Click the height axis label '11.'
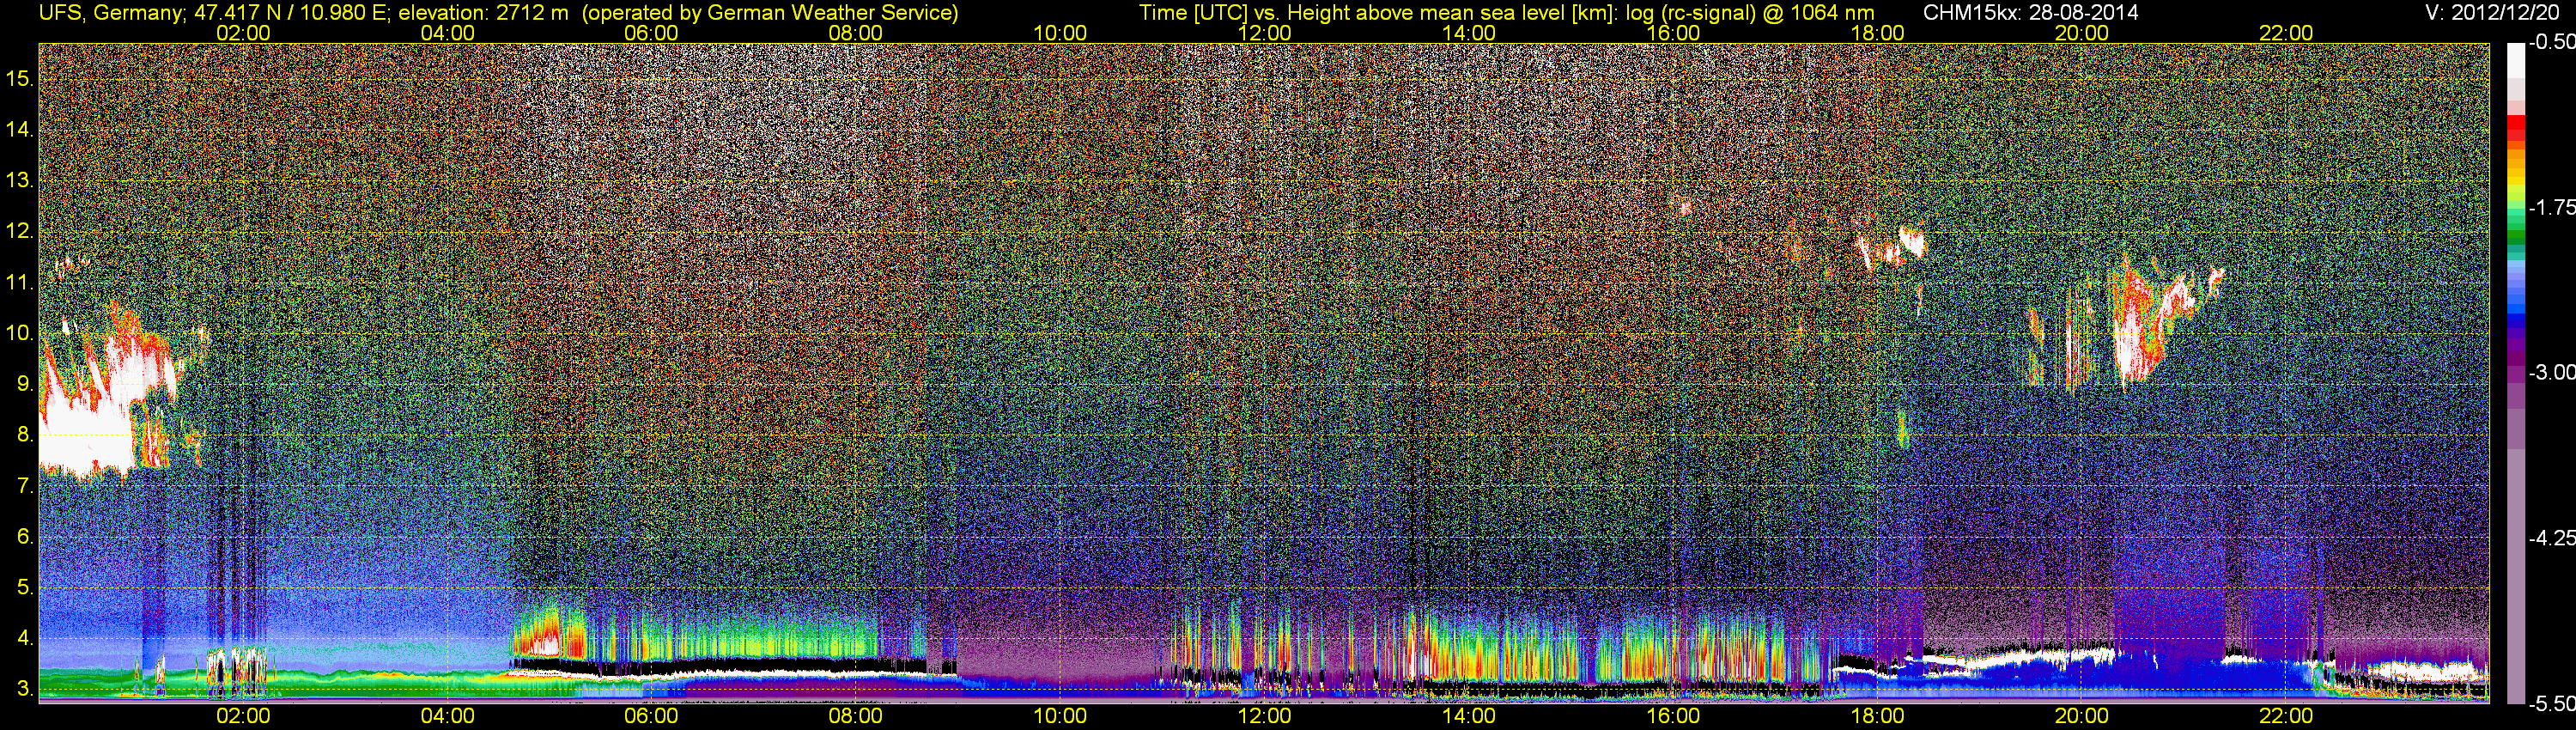 [20, 282]
